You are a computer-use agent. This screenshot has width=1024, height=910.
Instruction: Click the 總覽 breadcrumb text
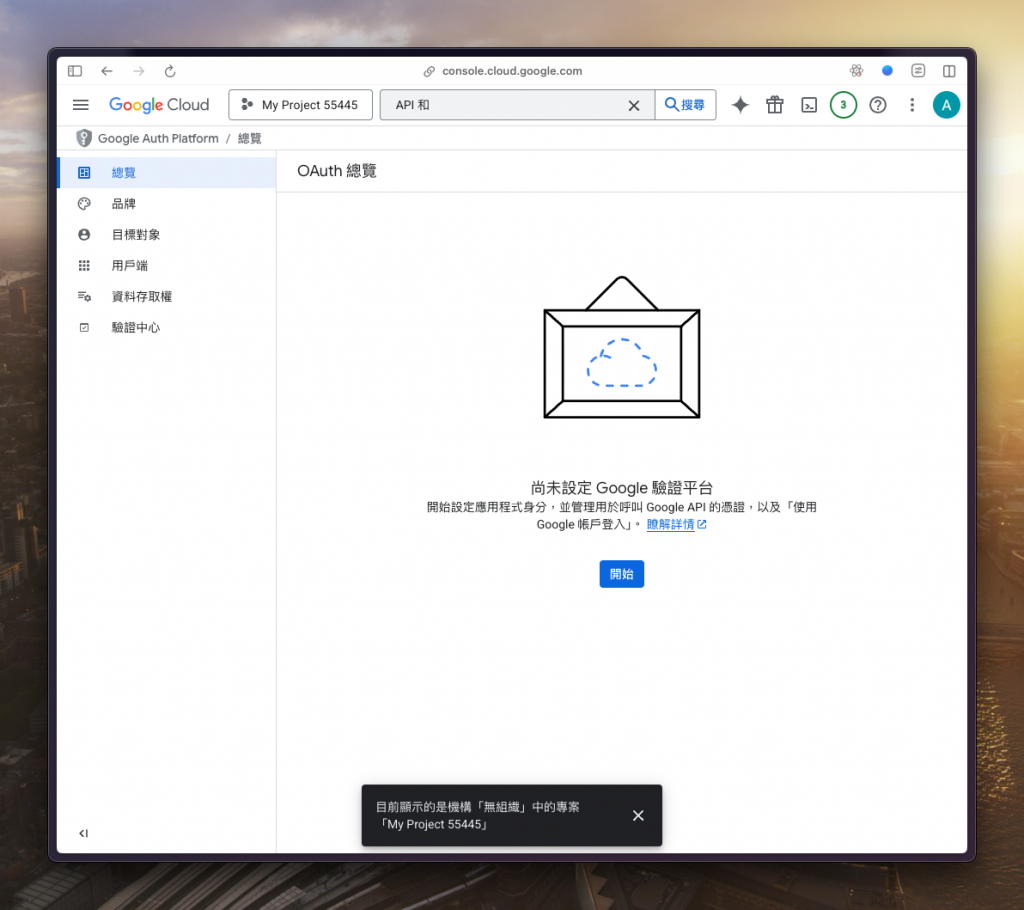coord(249,138)
